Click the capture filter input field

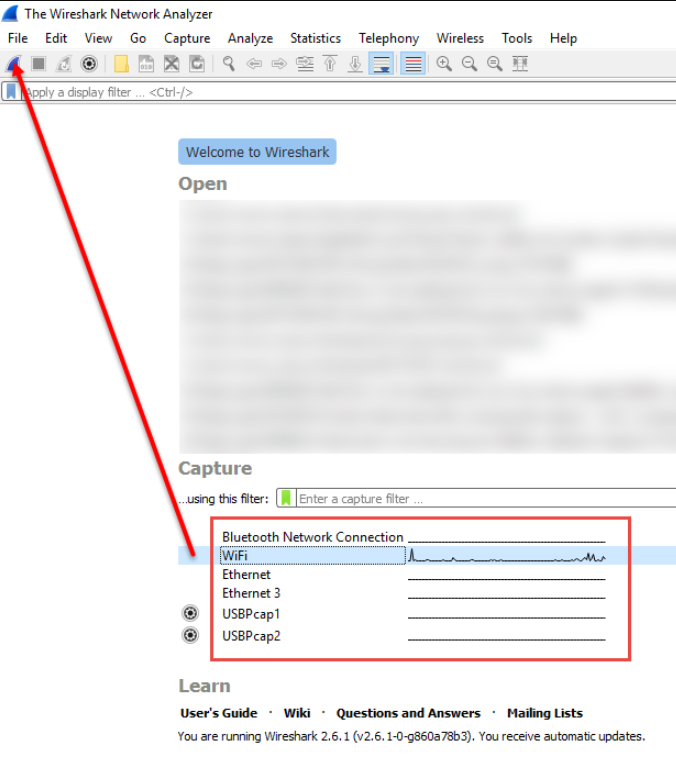486,498
